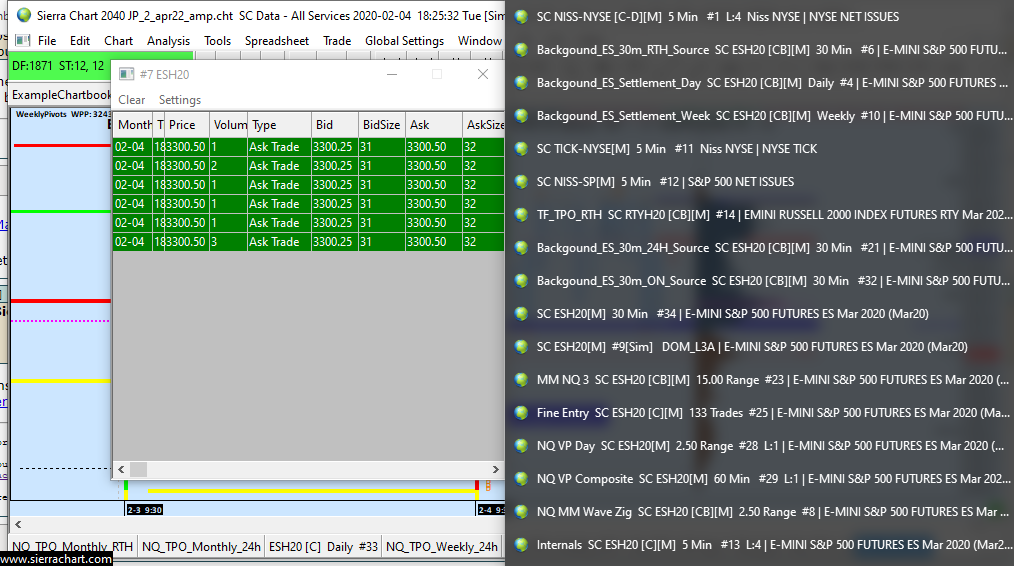Image resolution: width=1014 pixels, height=566 pixels.
Task: Open the Spreadsheet menu
Action: pyautogui.click(x=277, y=41)
